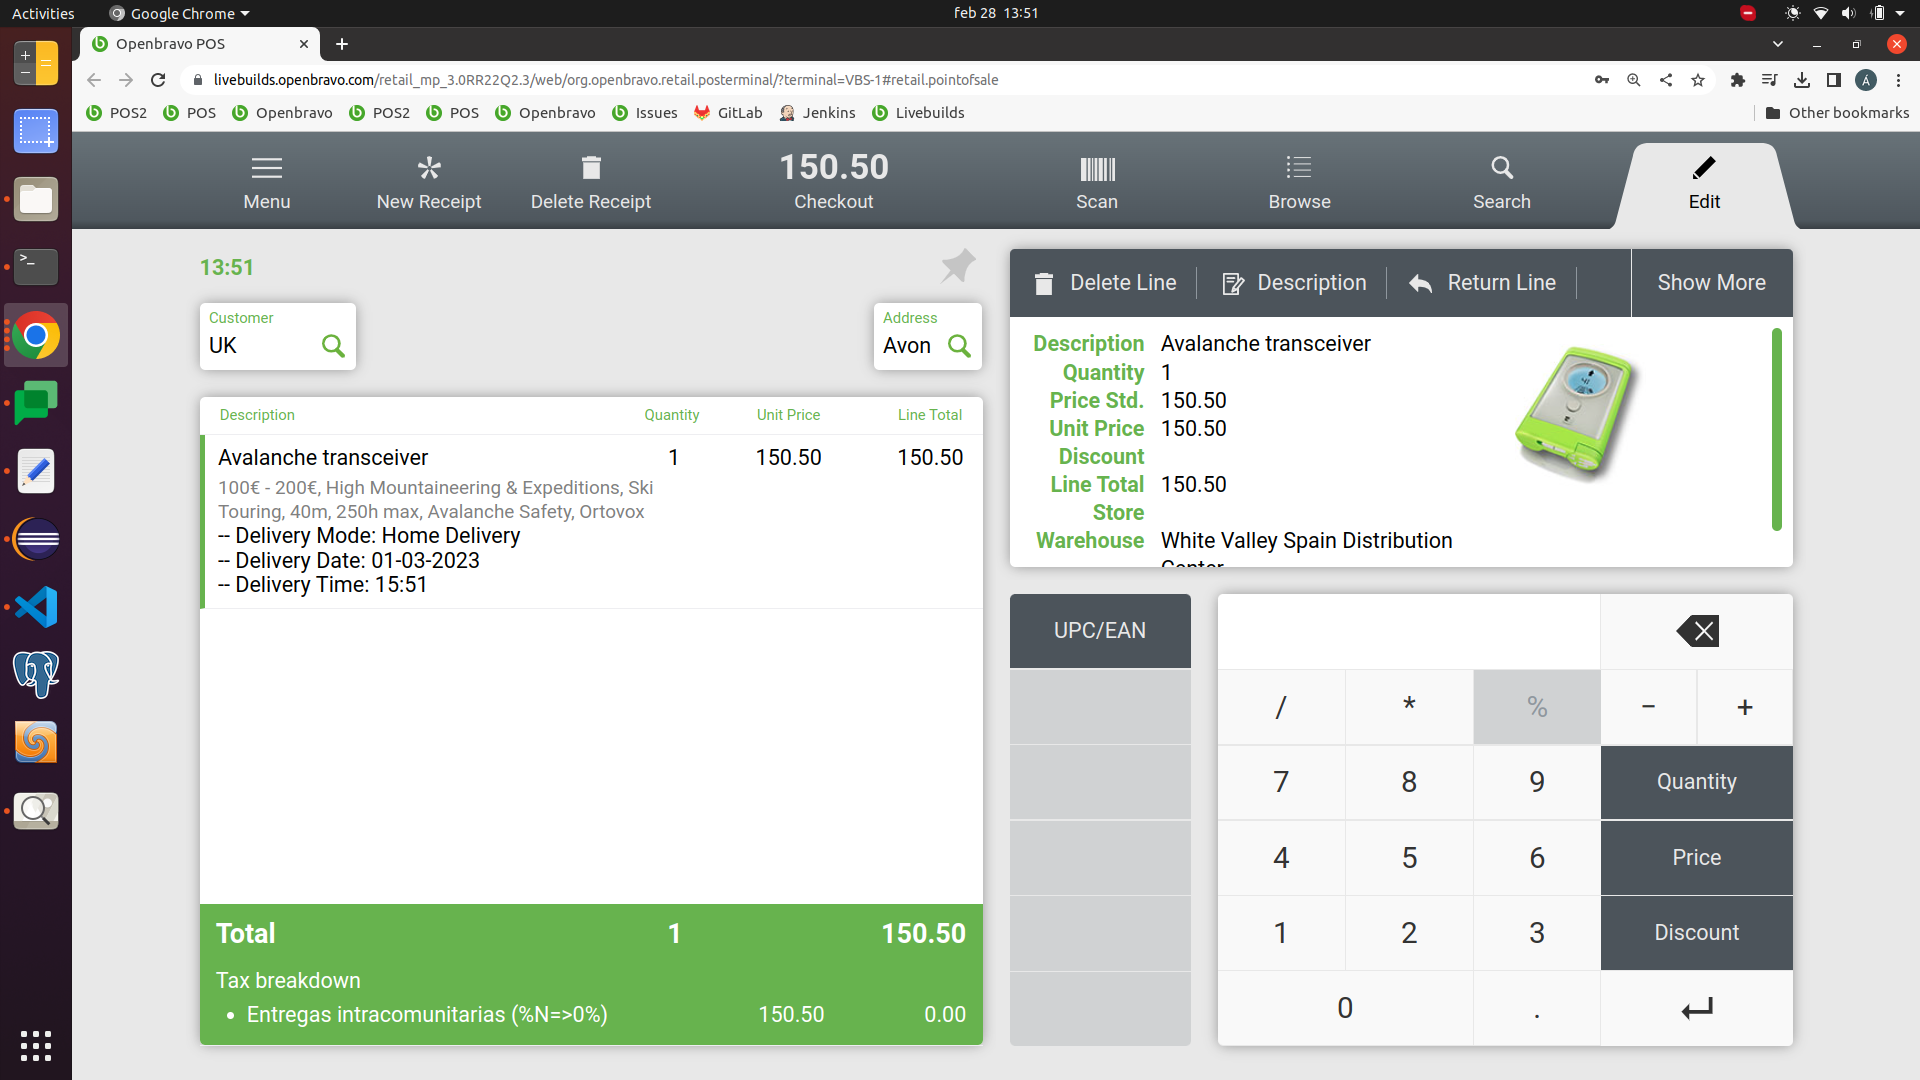1920x1080 pixels.
Task: Click the customer search magnifier icon
Action: pos(333,346)
